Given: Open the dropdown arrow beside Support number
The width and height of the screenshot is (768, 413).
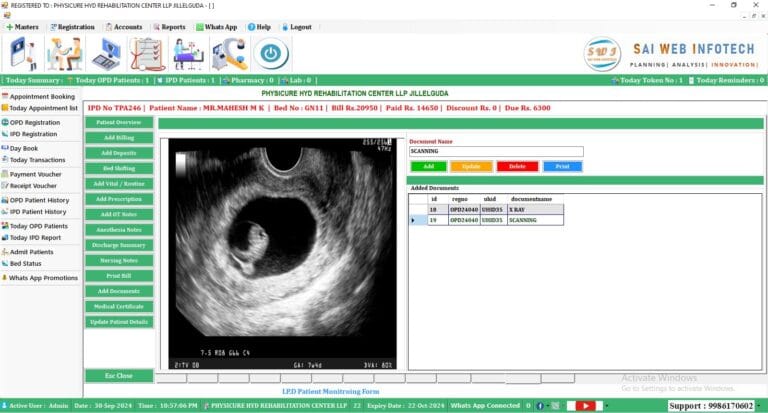Looking at the screenshot, I should pyautogui.click(x=760, y=406).
